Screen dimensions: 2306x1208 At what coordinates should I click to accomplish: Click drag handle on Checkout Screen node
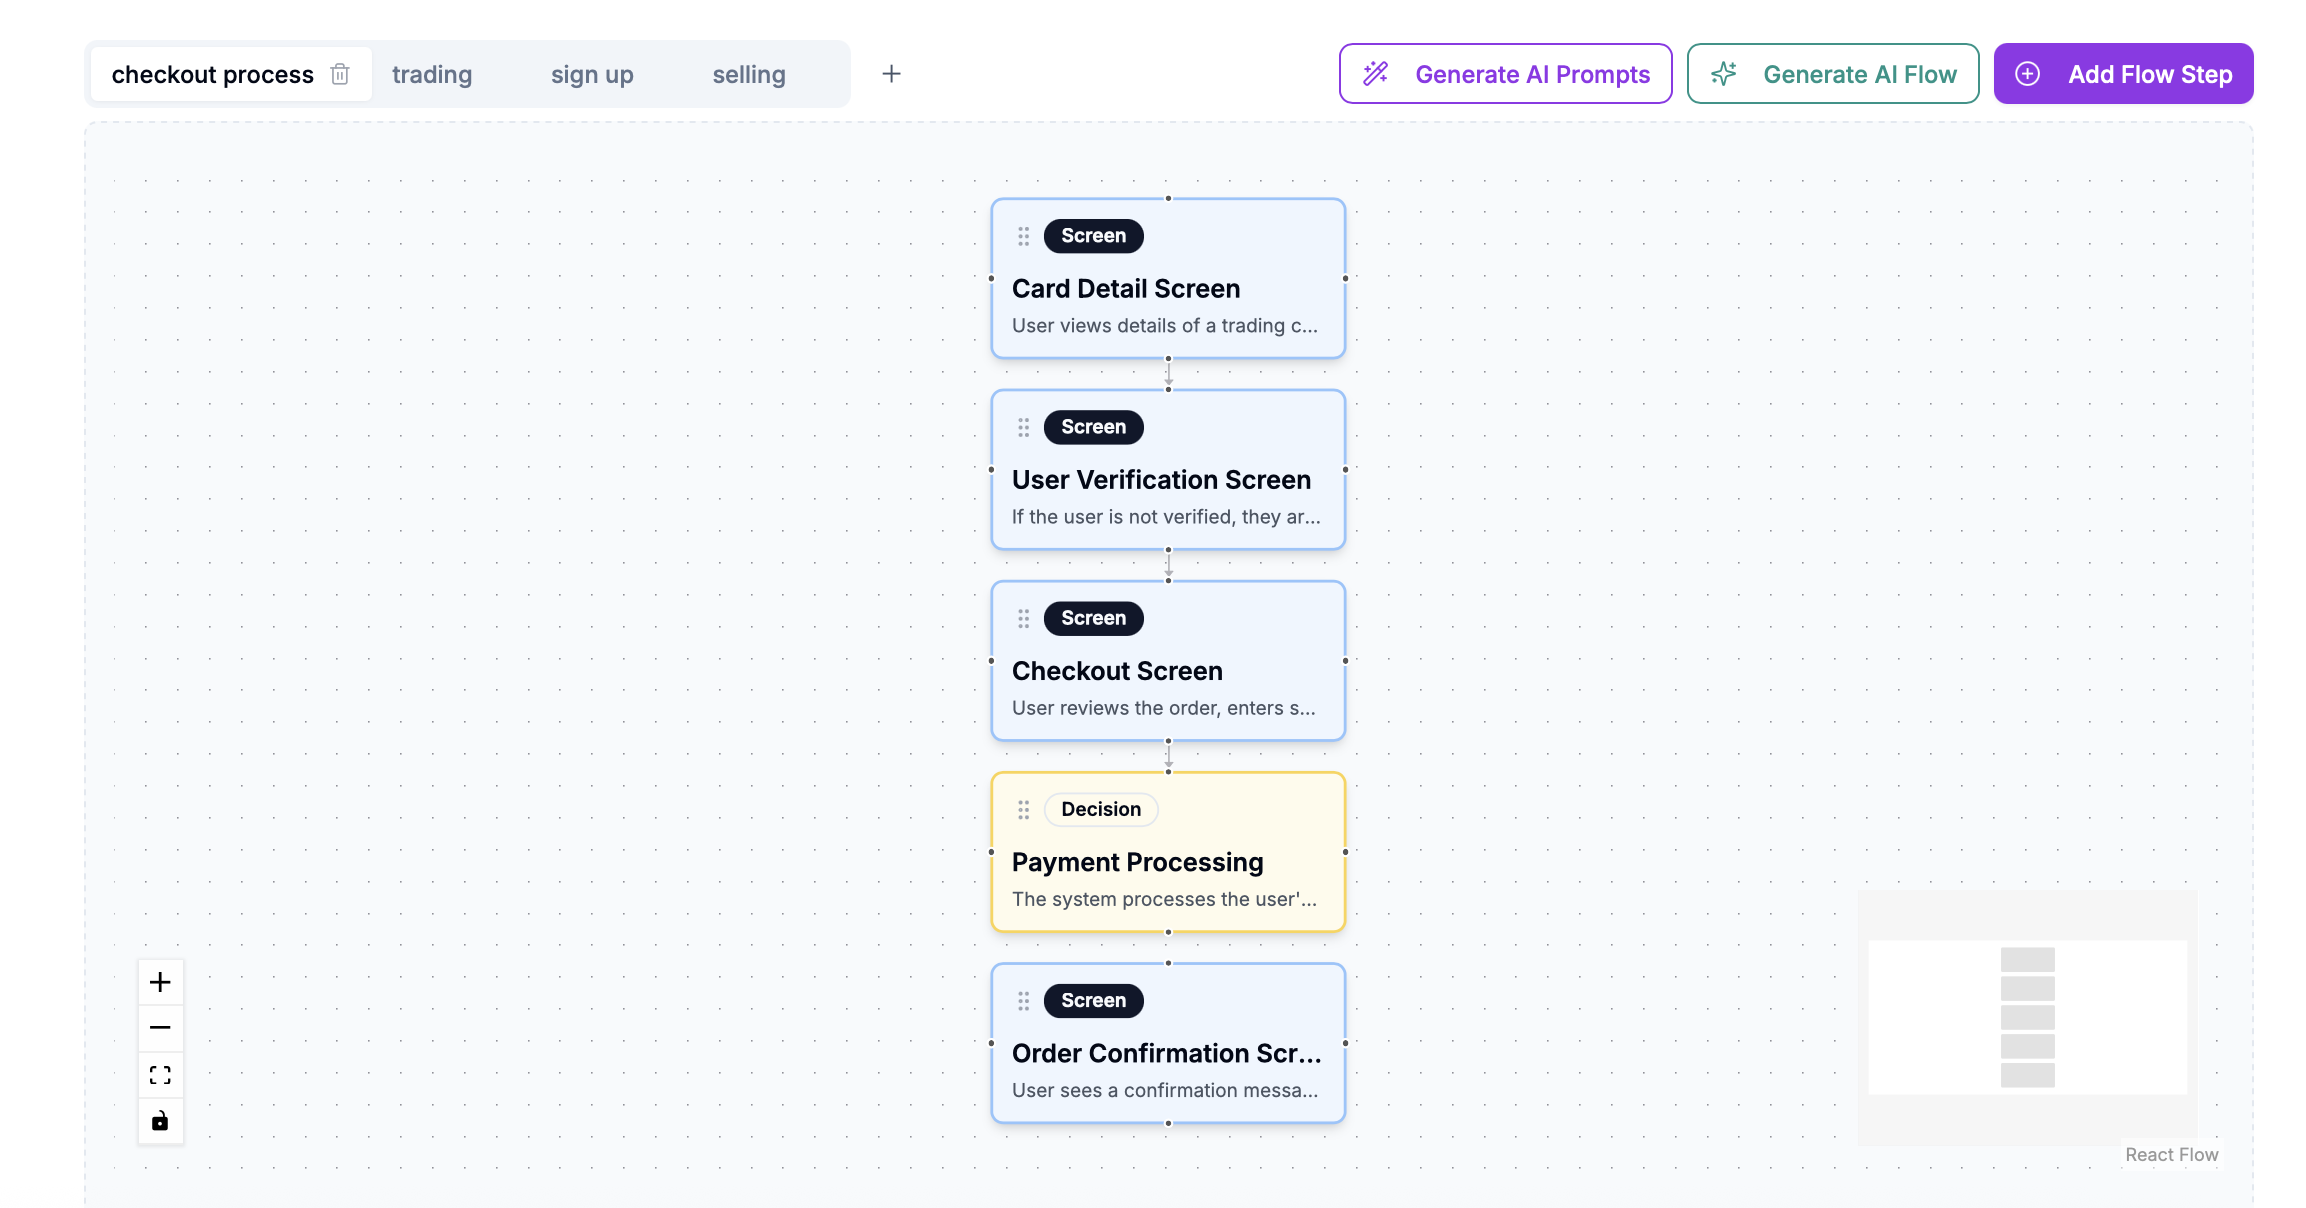[x=1023, y=618]
